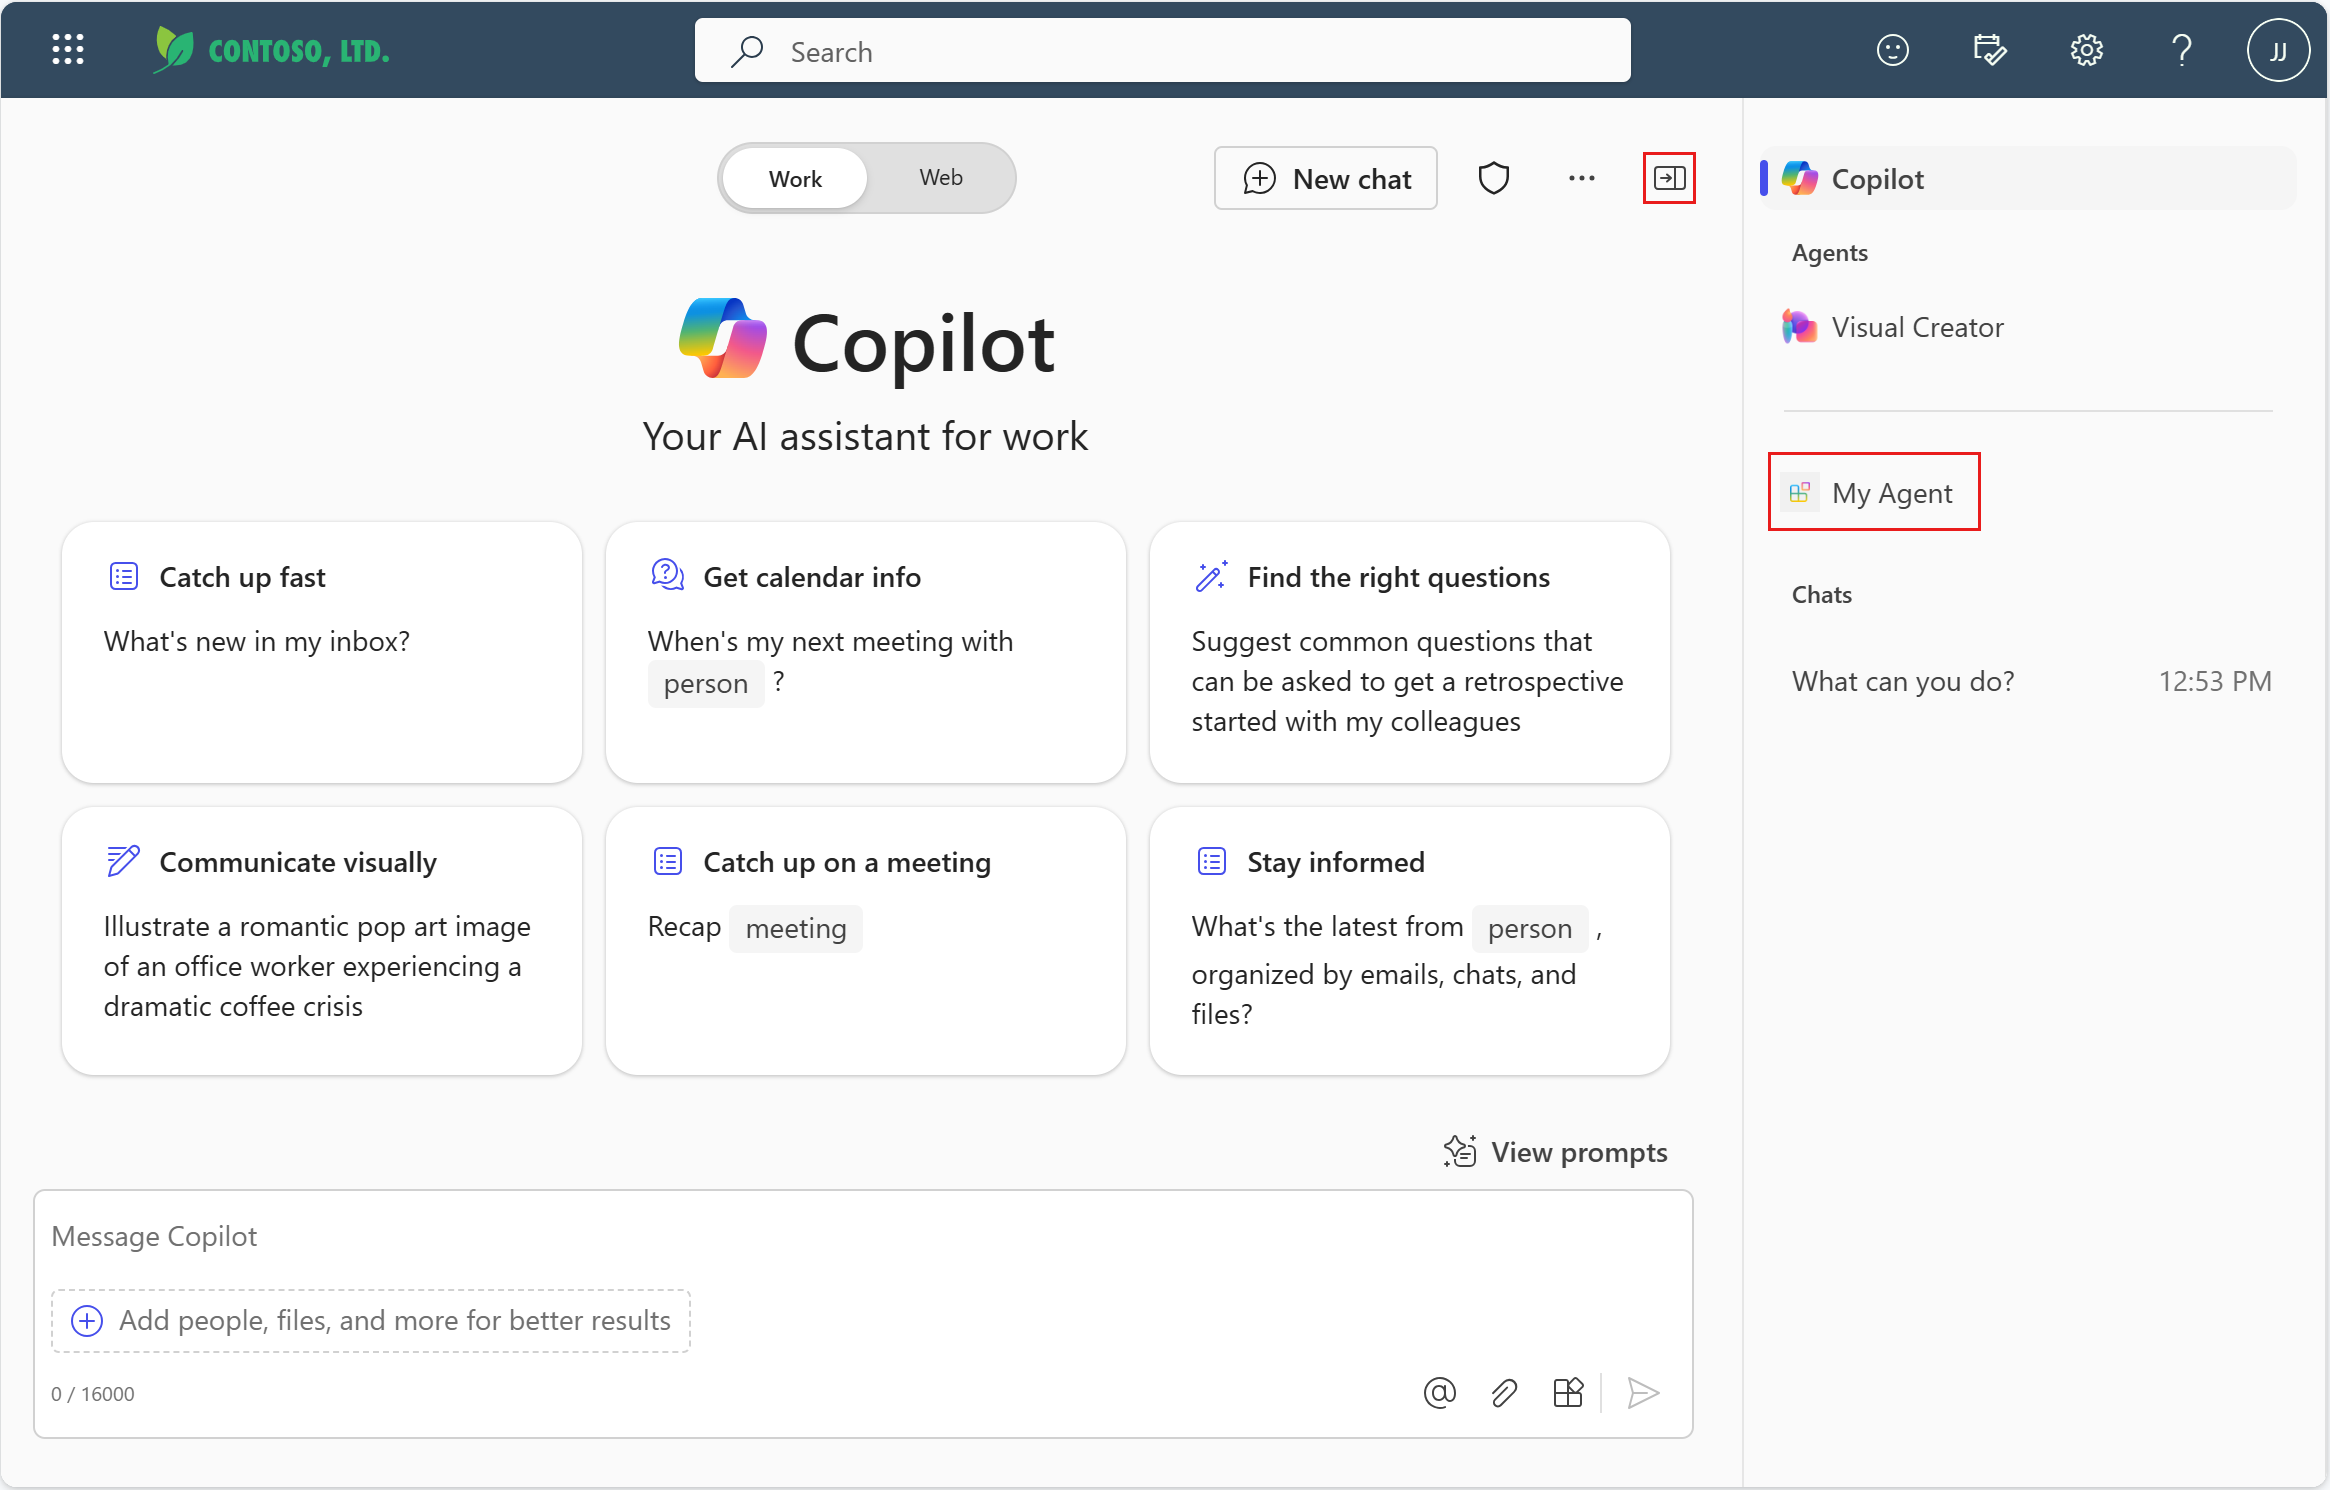The width and height of the screenshot is (2330, 1490).
Task: Open Visual Creator agent
Action: click(1919, 328)
